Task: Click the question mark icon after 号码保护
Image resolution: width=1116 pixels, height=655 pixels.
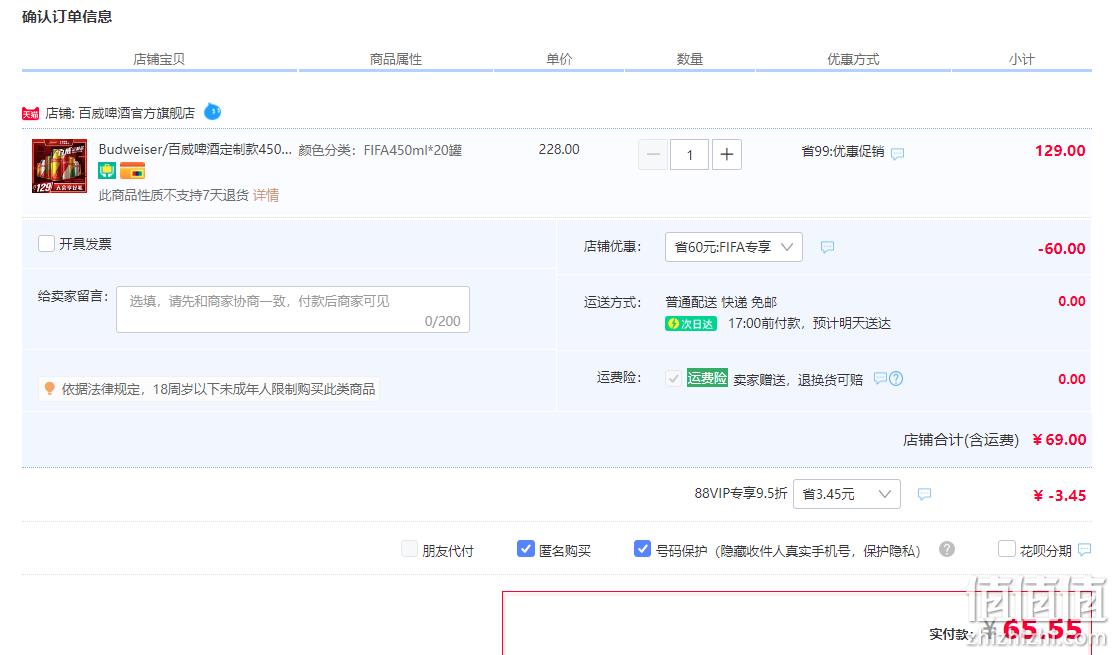Action: pos(947,549)
